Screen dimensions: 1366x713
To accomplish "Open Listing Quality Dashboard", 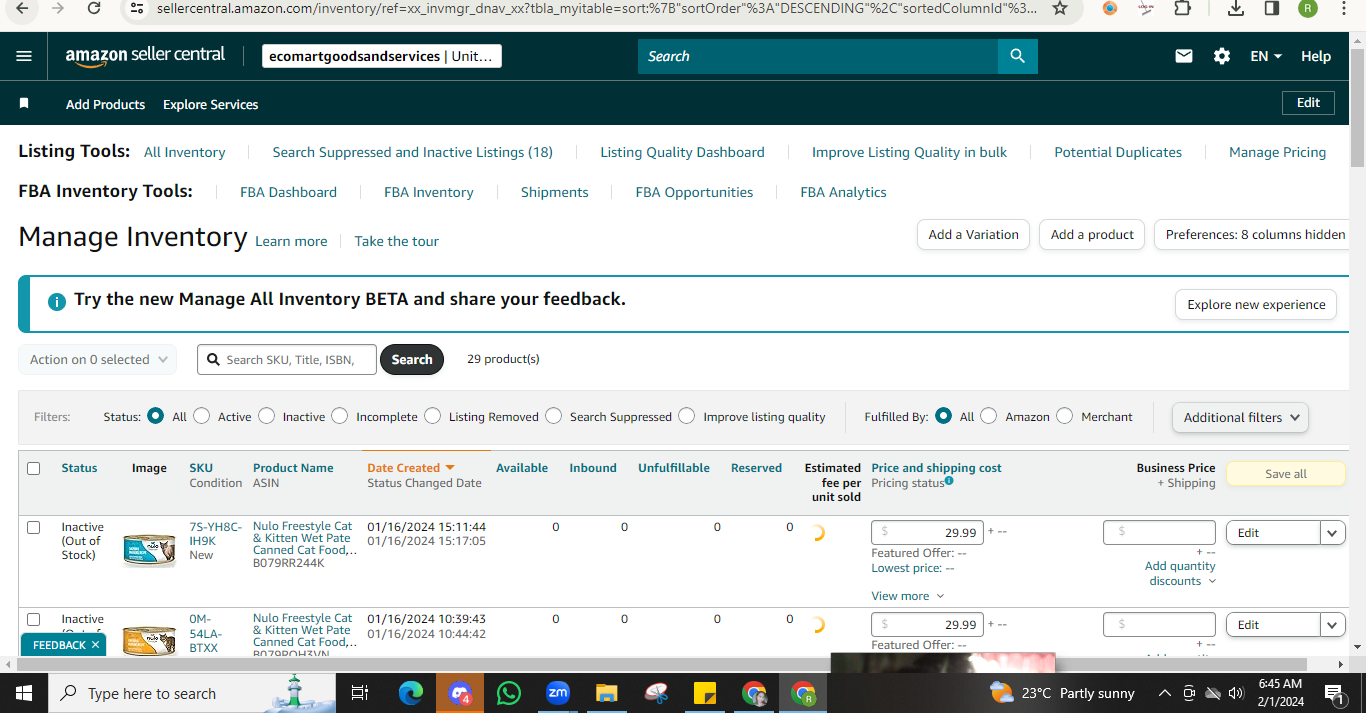I will point(682,152).
